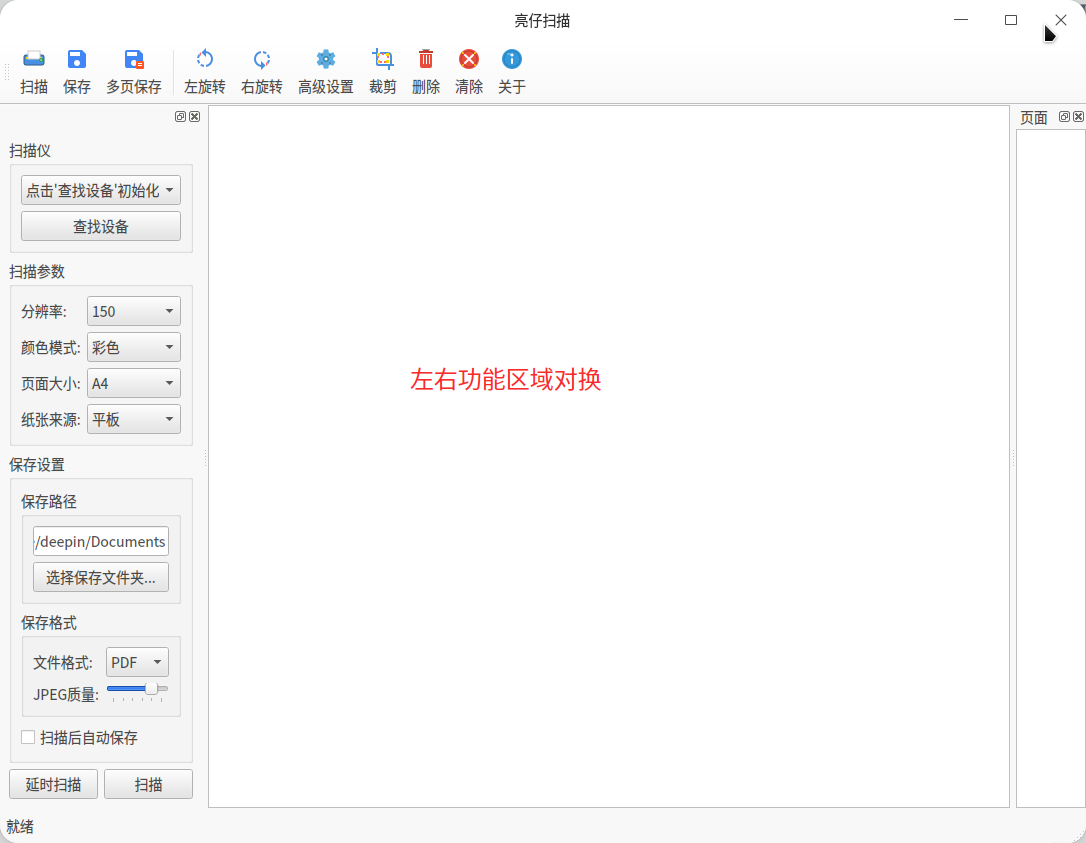Click the 延时扫描 delayed scan button
Image resolution: width=1086 pixels, height=843 pixels.
pos(53,784)
